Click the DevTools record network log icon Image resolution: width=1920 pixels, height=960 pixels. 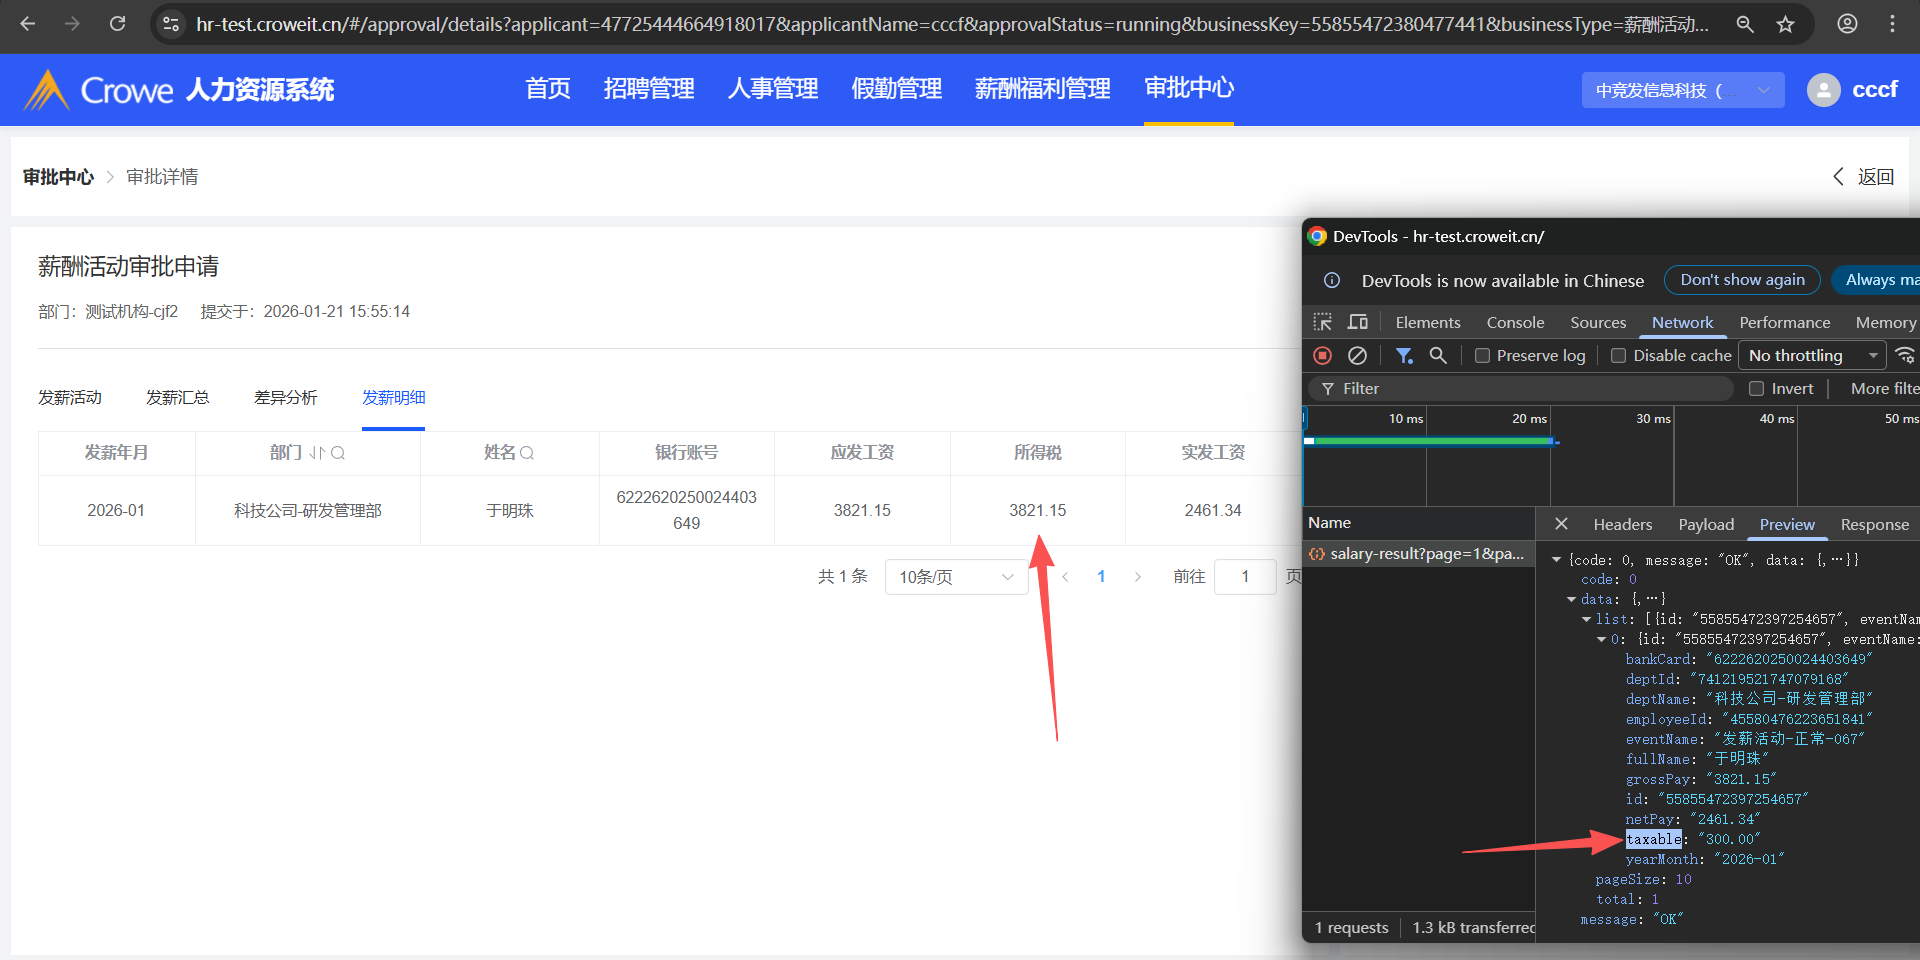pos(1322,356)
